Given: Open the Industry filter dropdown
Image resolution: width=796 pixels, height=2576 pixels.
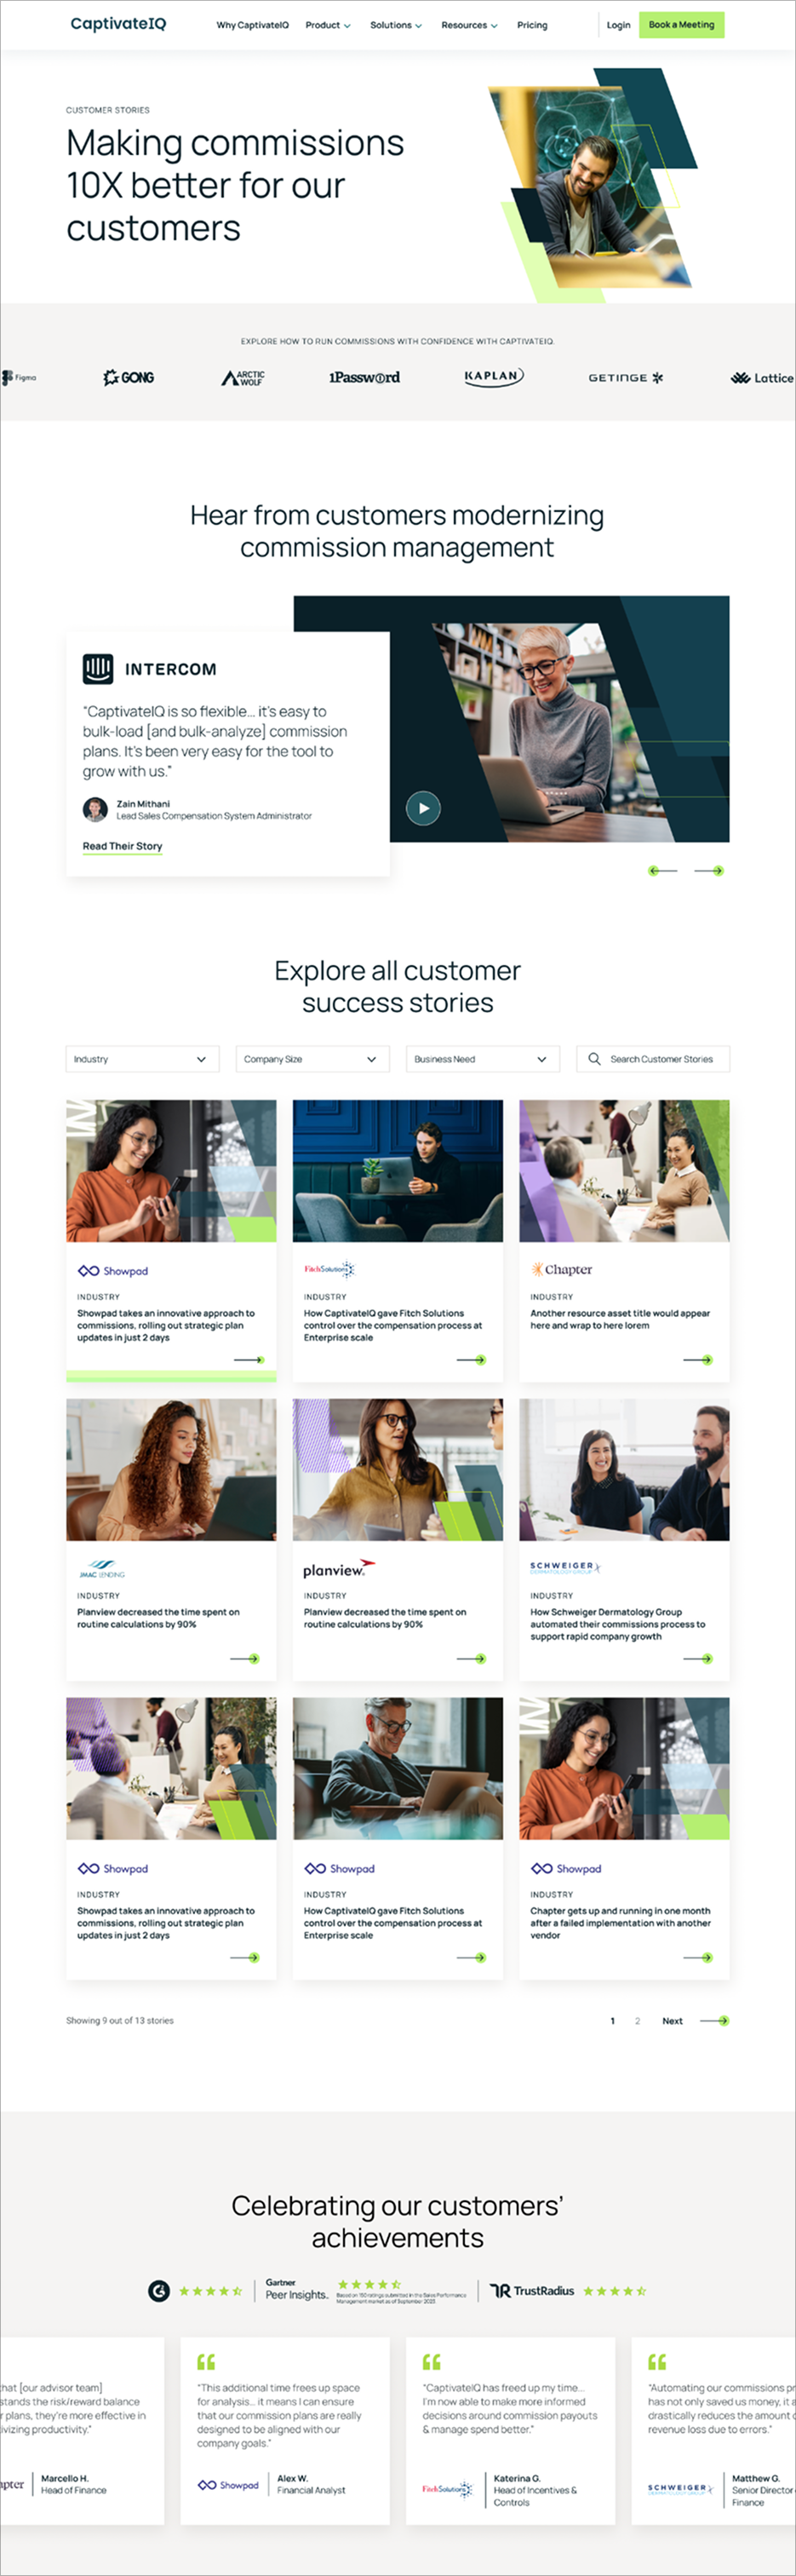Looking at the screenshot, I should click(x=142, y=1059).
